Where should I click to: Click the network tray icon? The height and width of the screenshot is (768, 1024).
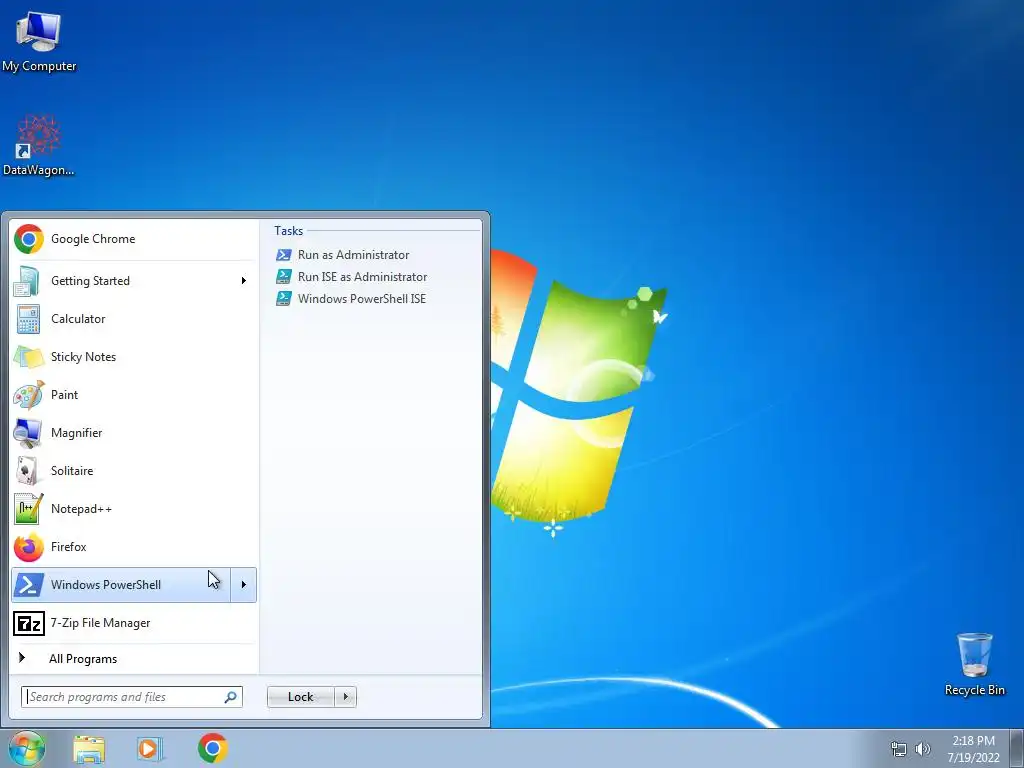[x=899, y=749]
